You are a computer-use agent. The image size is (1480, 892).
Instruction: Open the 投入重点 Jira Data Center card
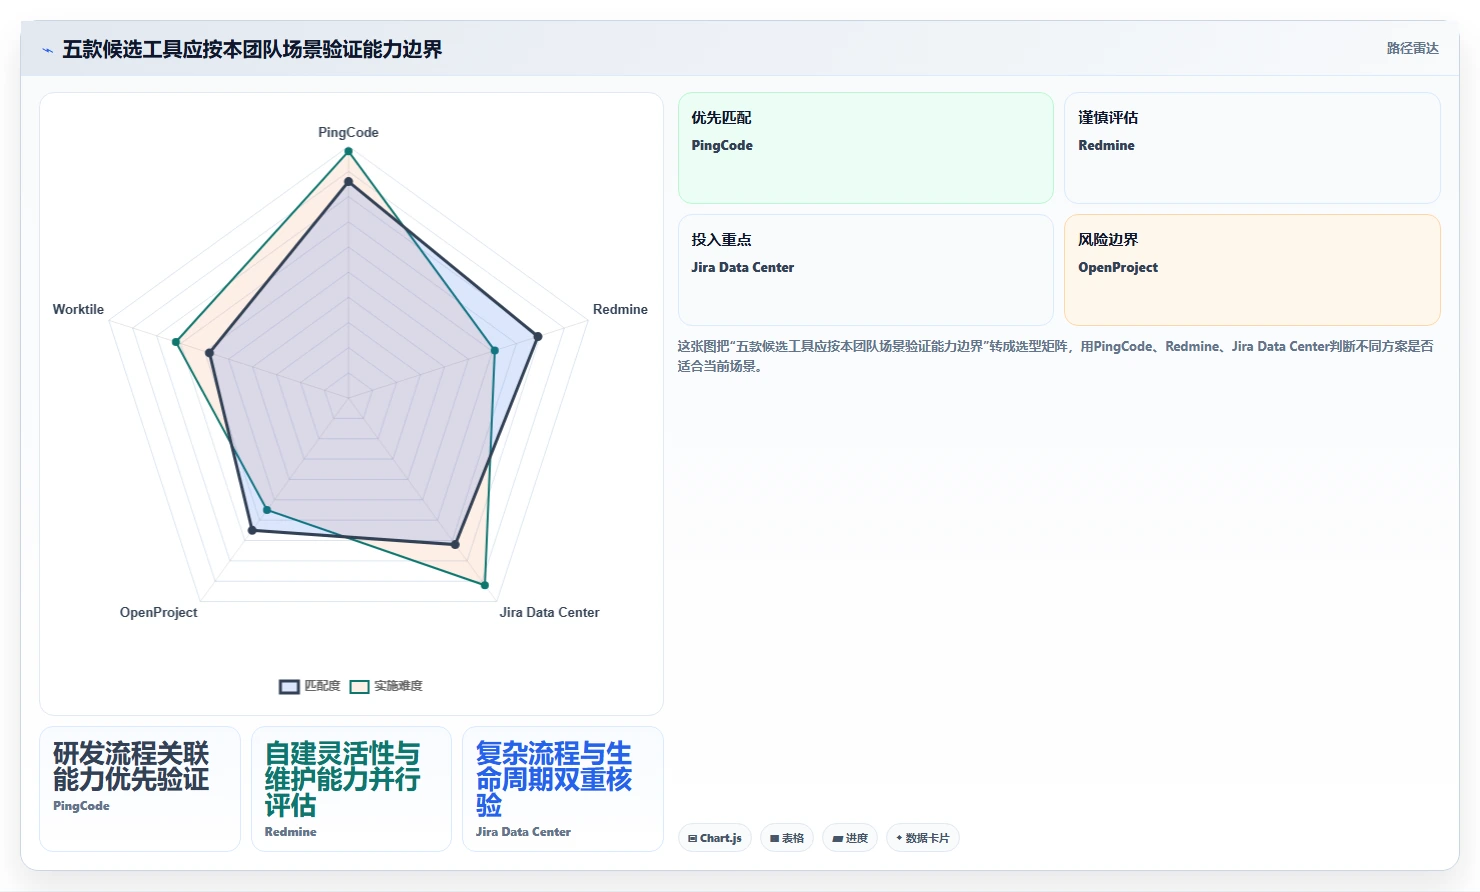(866, 270)
